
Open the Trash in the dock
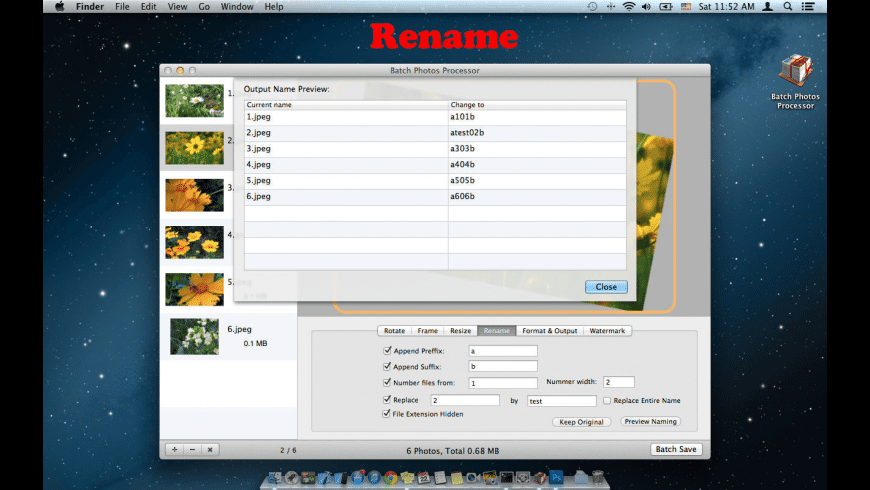598,477
